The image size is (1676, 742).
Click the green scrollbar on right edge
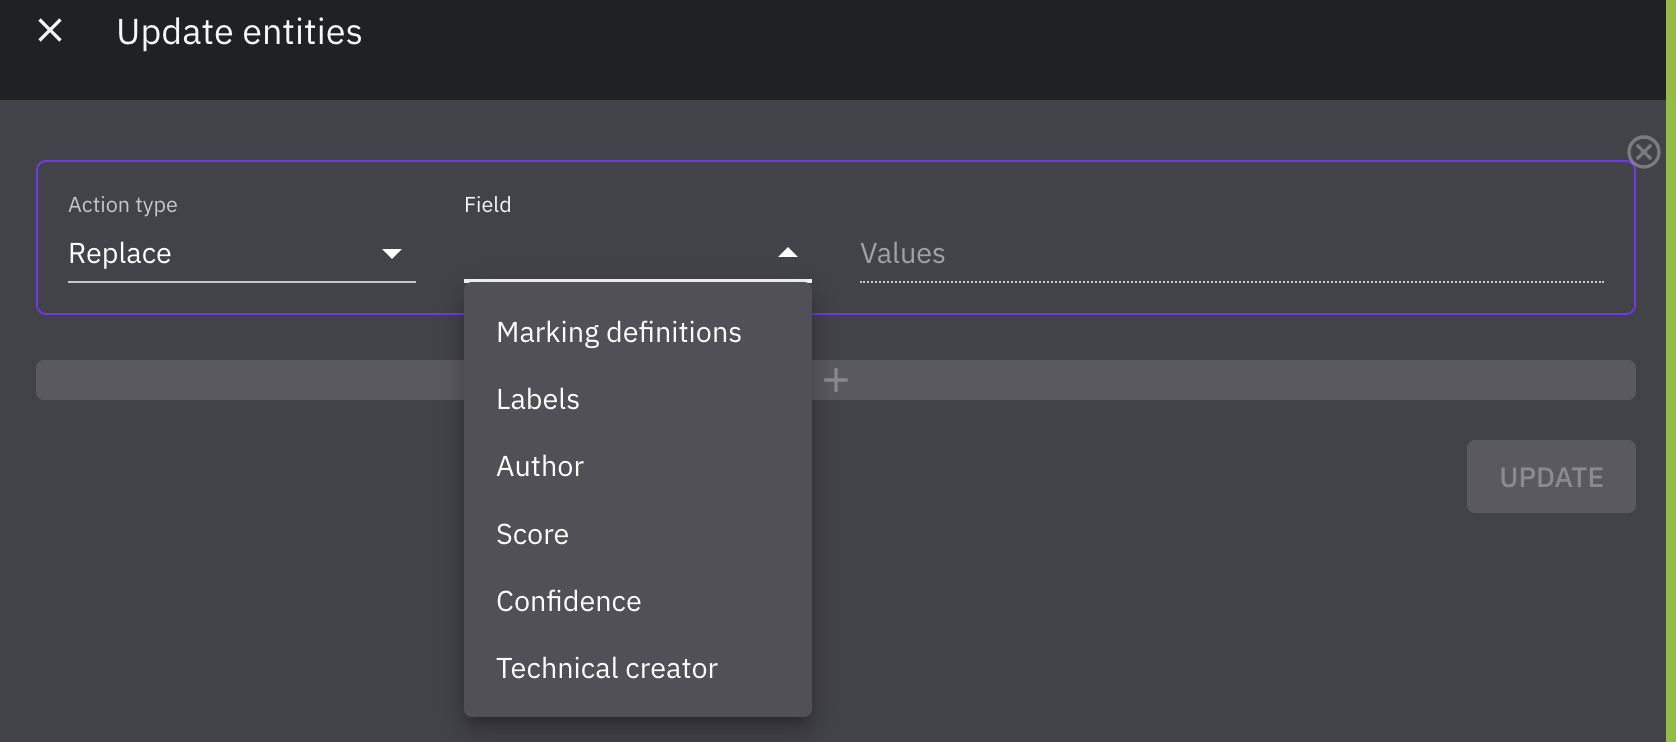coord(1670,370)
